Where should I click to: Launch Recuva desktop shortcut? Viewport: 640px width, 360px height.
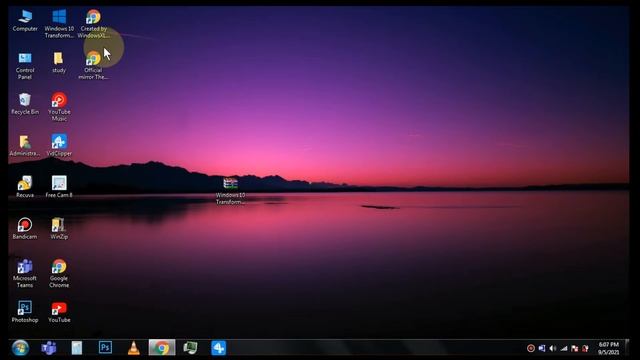(x=25, y=187)
